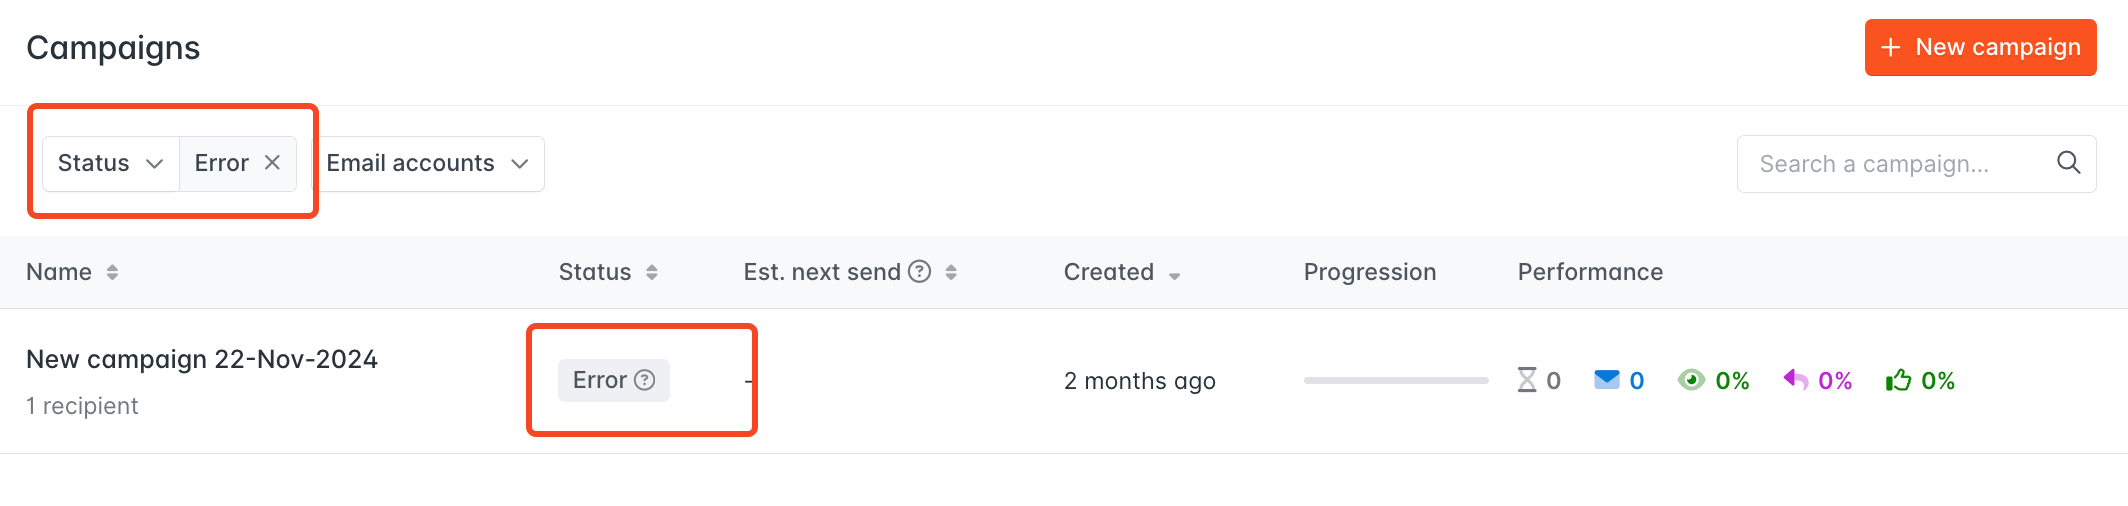Sort campaigns by Name column
This screenshot has width=2128, height=506.
tap(112, 272)
